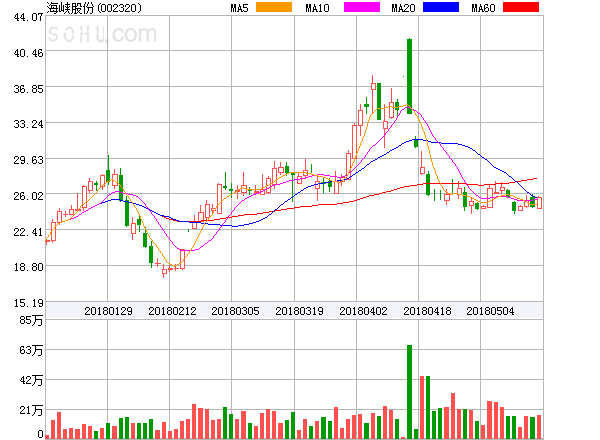Click the orange MA5 legend swatch

click(274, 7)
